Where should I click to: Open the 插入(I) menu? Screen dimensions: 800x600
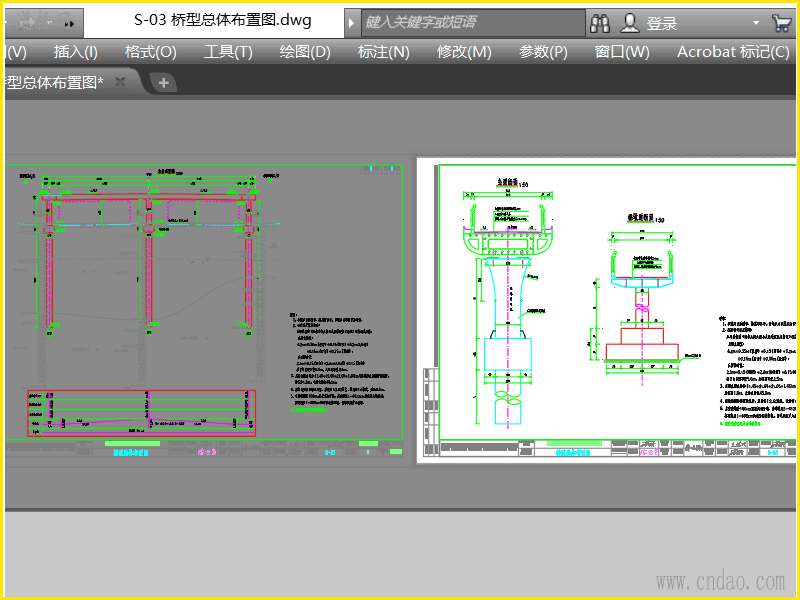(76, 52)
